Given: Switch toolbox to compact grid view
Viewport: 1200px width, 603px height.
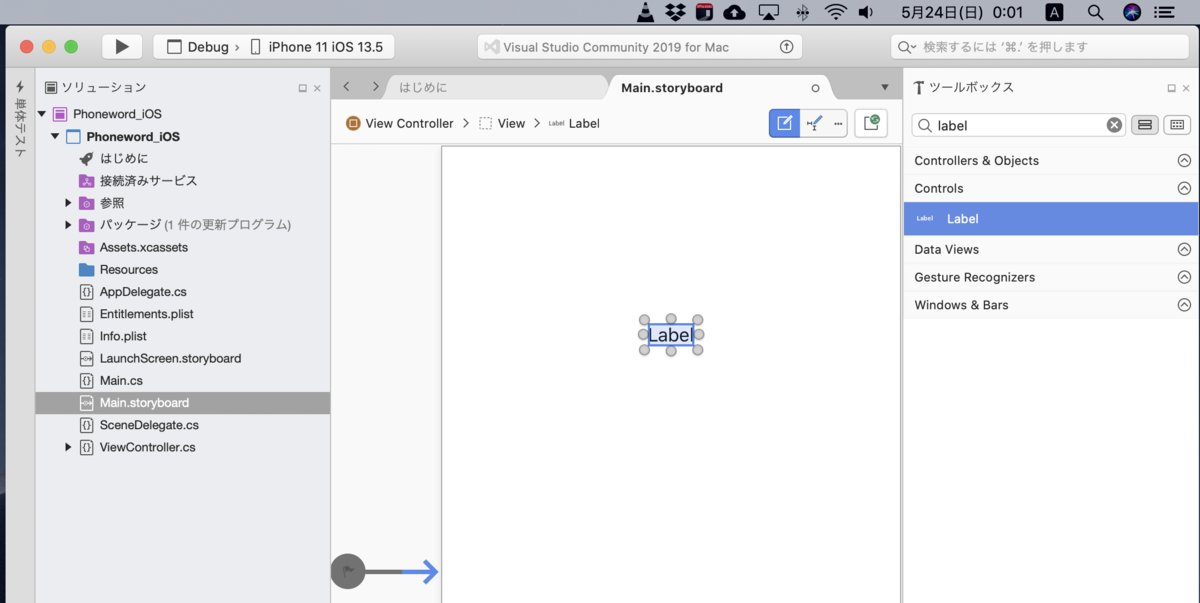Looking at the screenshot, I should (x=1176, y=125).
